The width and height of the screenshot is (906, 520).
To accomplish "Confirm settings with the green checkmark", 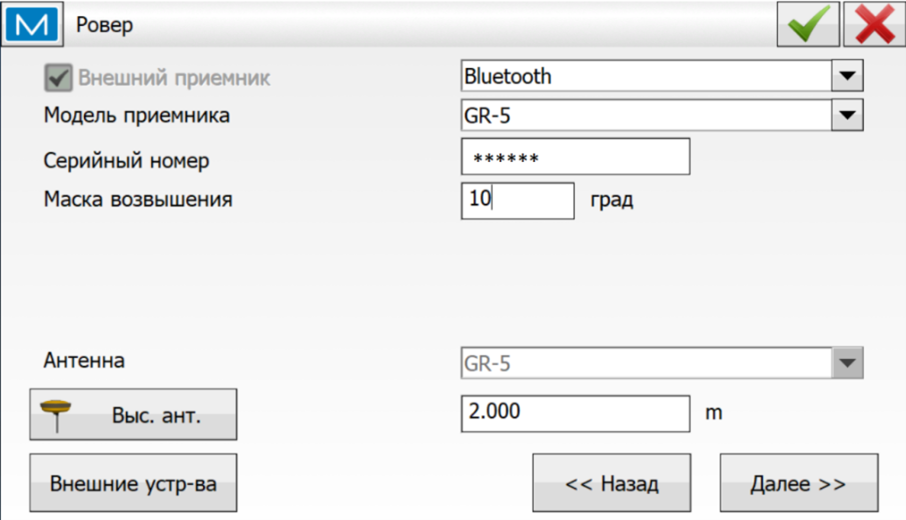I will (808, 24).
